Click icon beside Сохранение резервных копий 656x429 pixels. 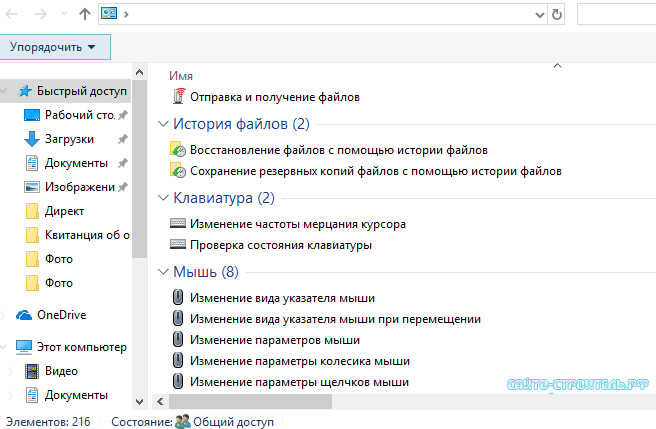tap(178, 170)
